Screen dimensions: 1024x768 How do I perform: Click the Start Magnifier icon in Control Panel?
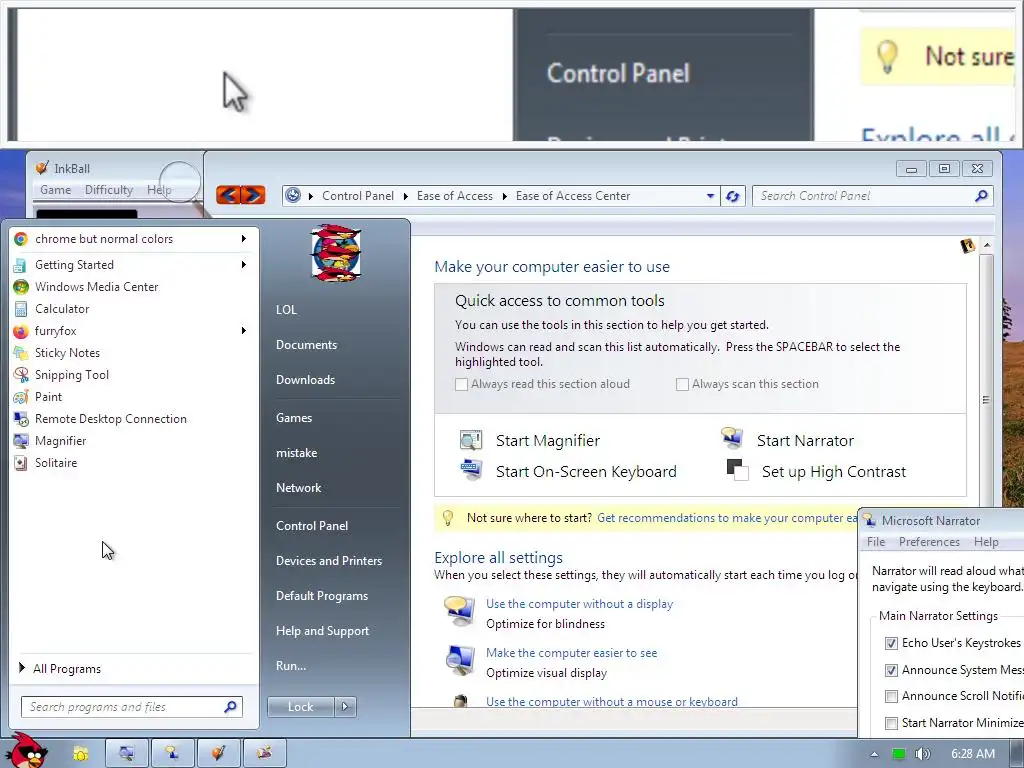pyautogui.click(x=471, y=441)
